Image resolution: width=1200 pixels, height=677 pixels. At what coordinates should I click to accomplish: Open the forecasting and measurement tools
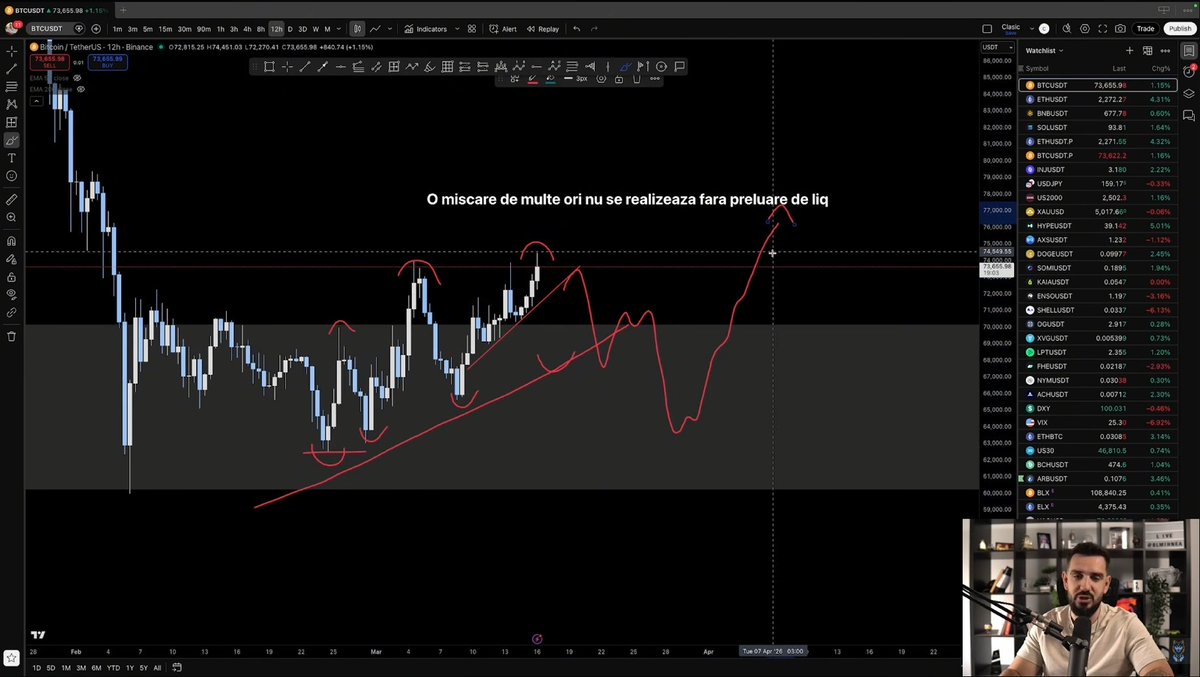click(x=12, y=122)
